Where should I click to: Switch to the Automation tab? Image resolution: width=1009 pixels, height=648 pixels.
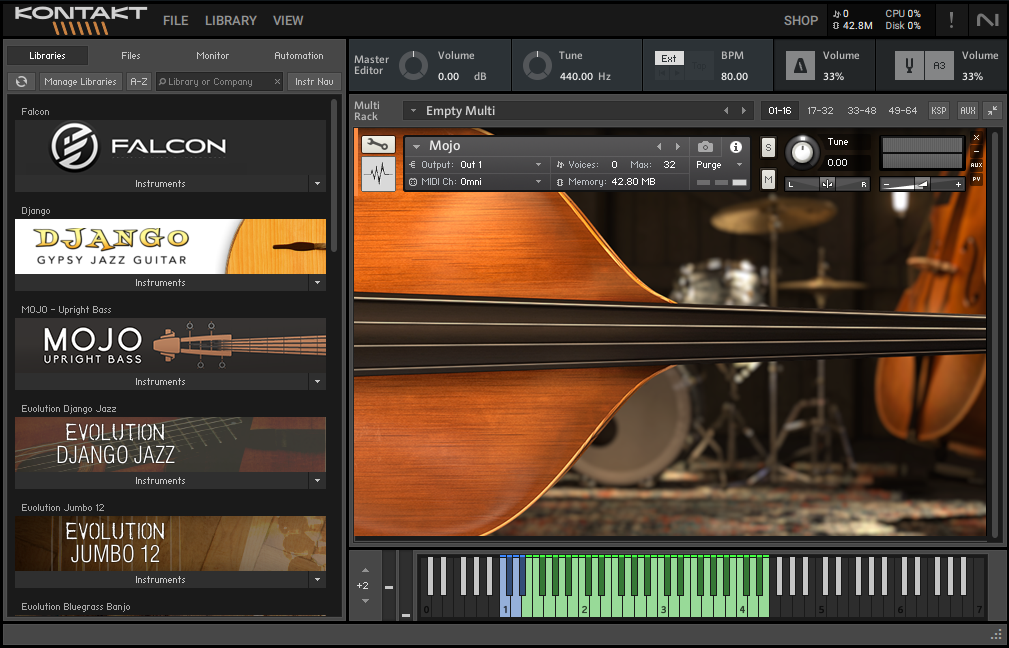[x=299, y=56]
